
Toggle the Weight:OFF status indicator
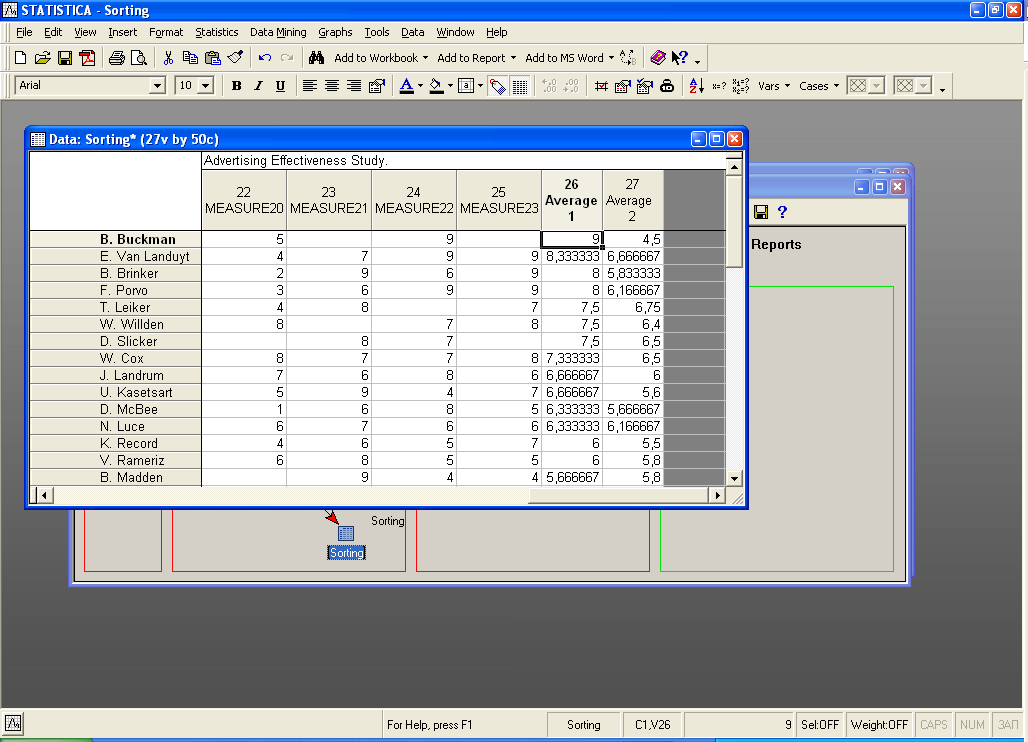click(879, 725)
